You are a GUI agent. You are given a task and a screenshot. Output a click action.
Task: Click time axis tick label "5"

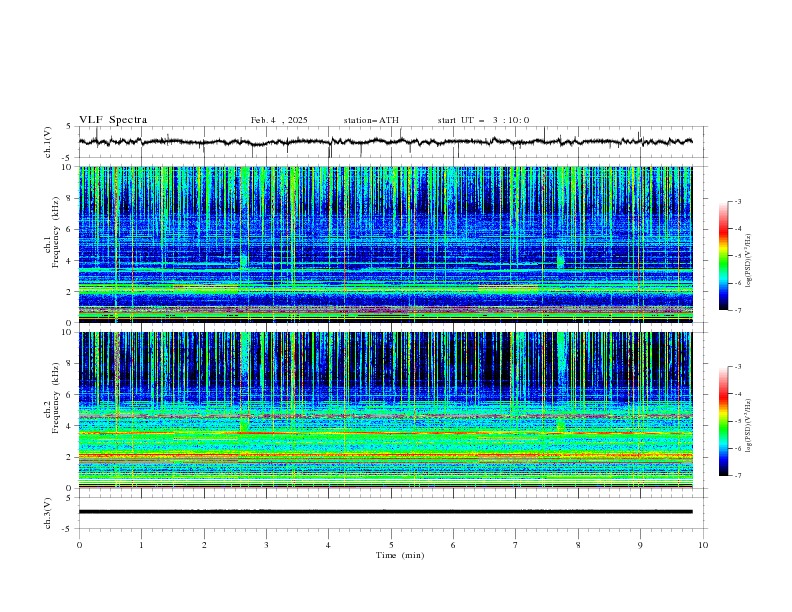[x=391, y=545]
